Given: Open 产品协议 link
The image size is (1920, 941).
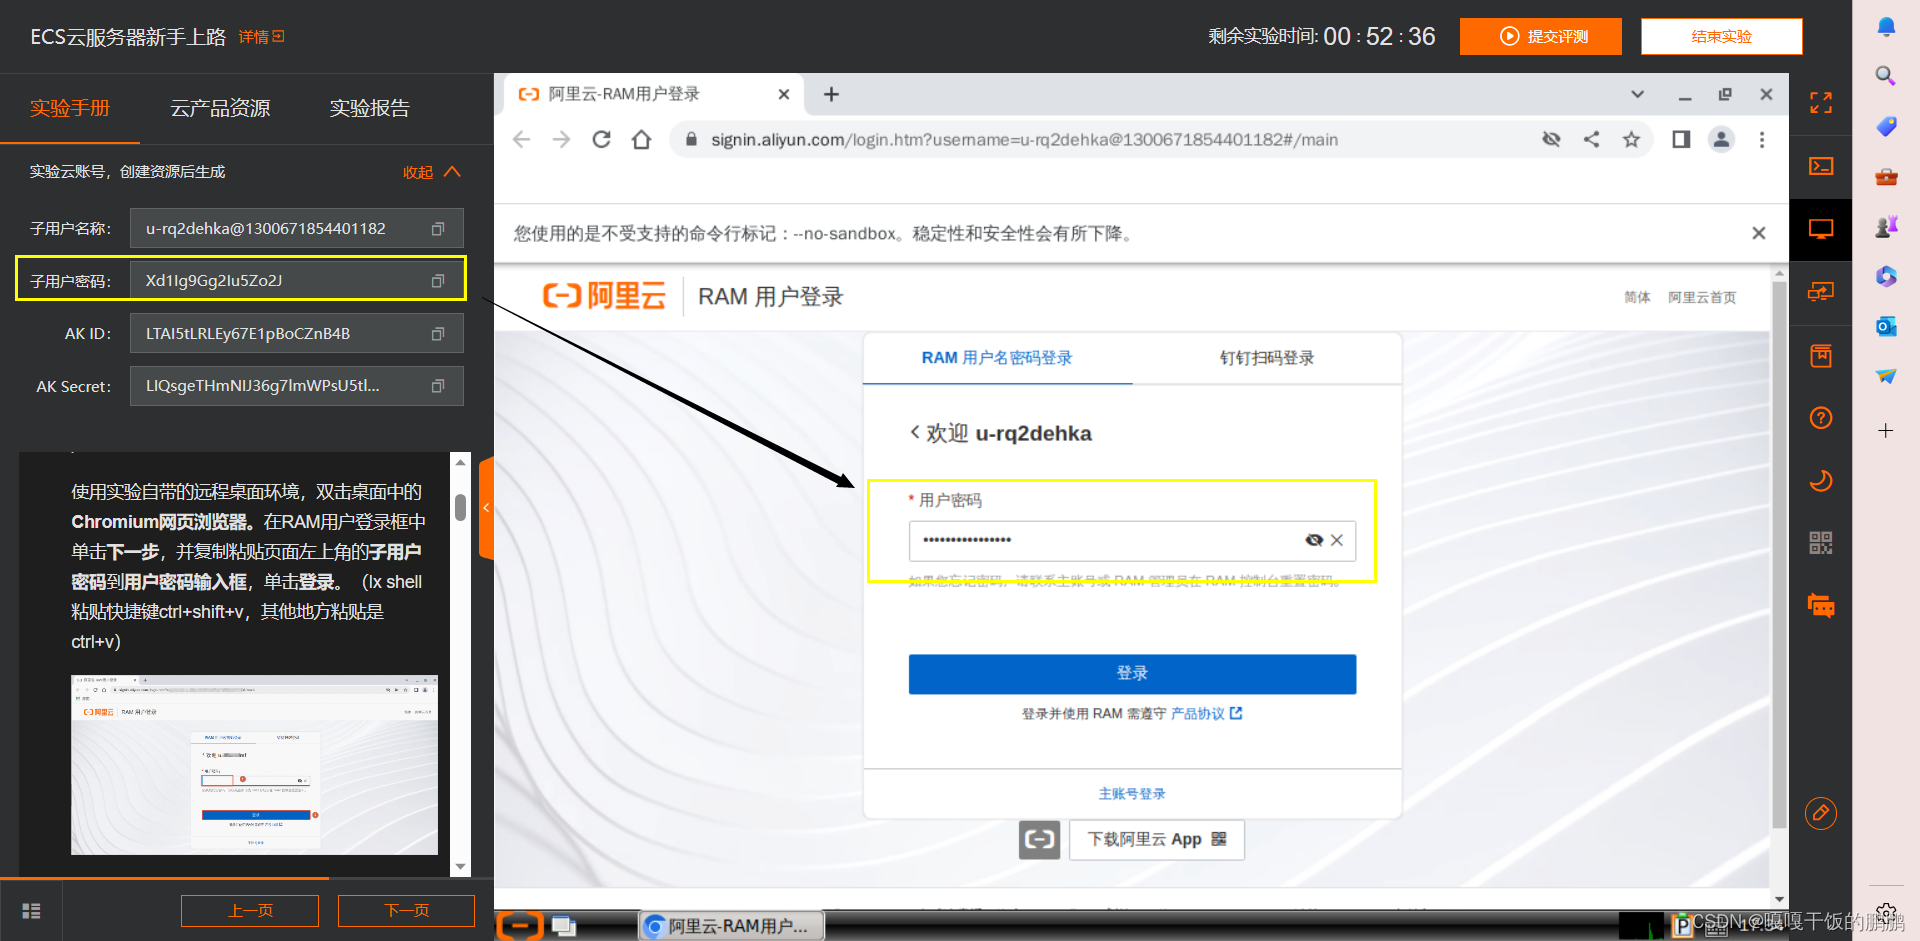Looking at the screenshot, I should [x=1206, y=713].
